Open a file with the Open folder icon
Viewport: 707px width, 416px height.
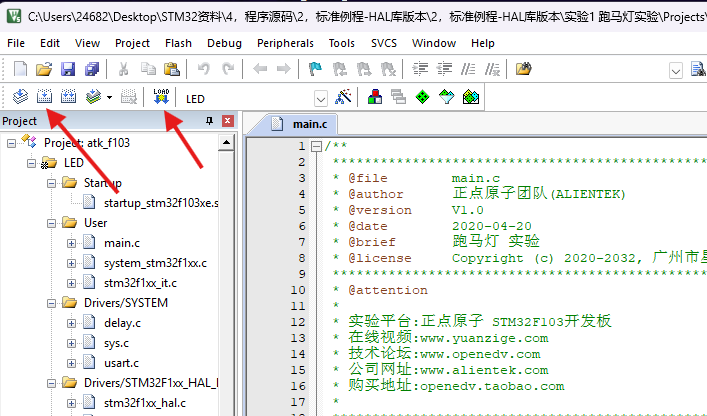44,69
